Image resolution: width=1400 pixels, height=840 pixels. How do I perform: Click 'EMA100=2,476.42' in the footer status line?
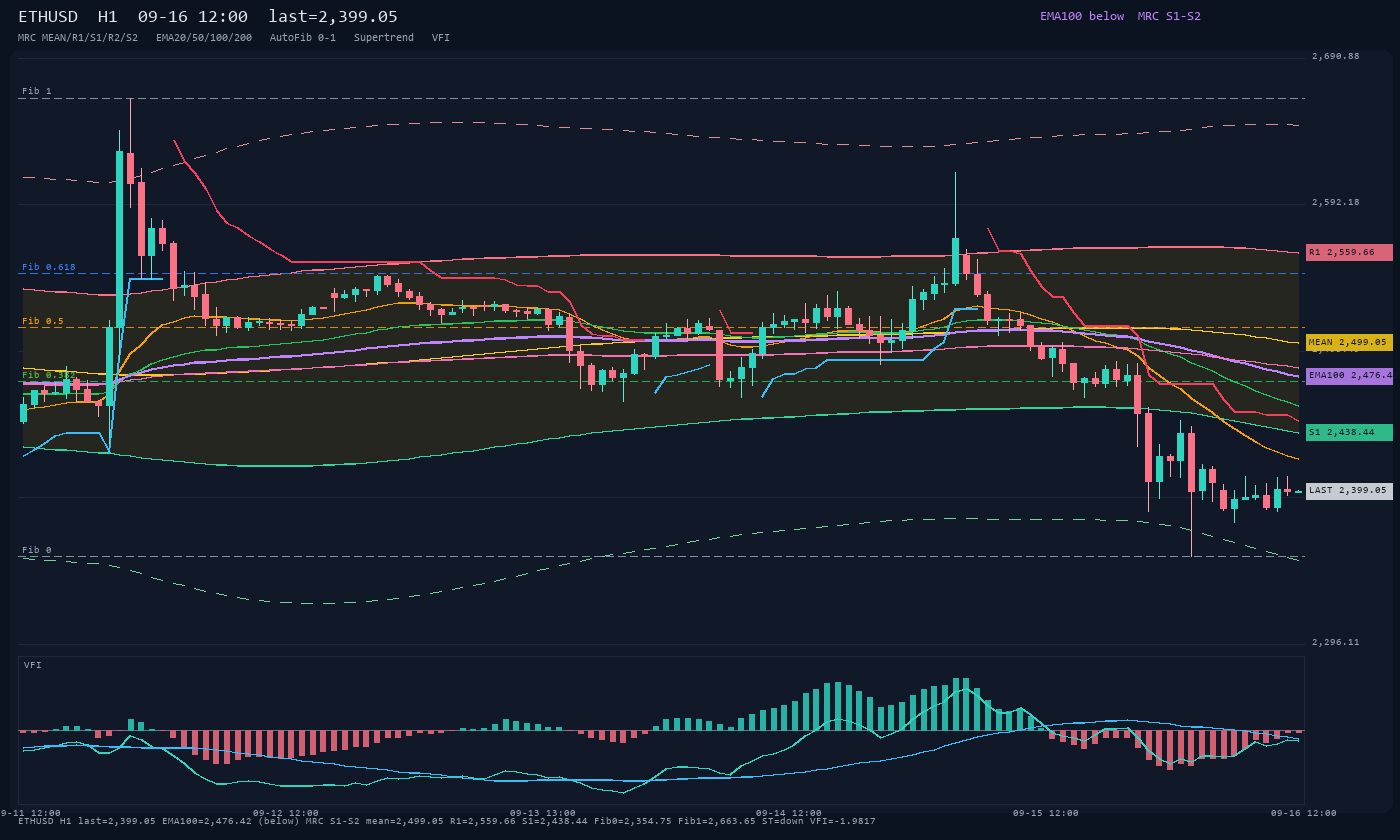(x=206, y=821)
